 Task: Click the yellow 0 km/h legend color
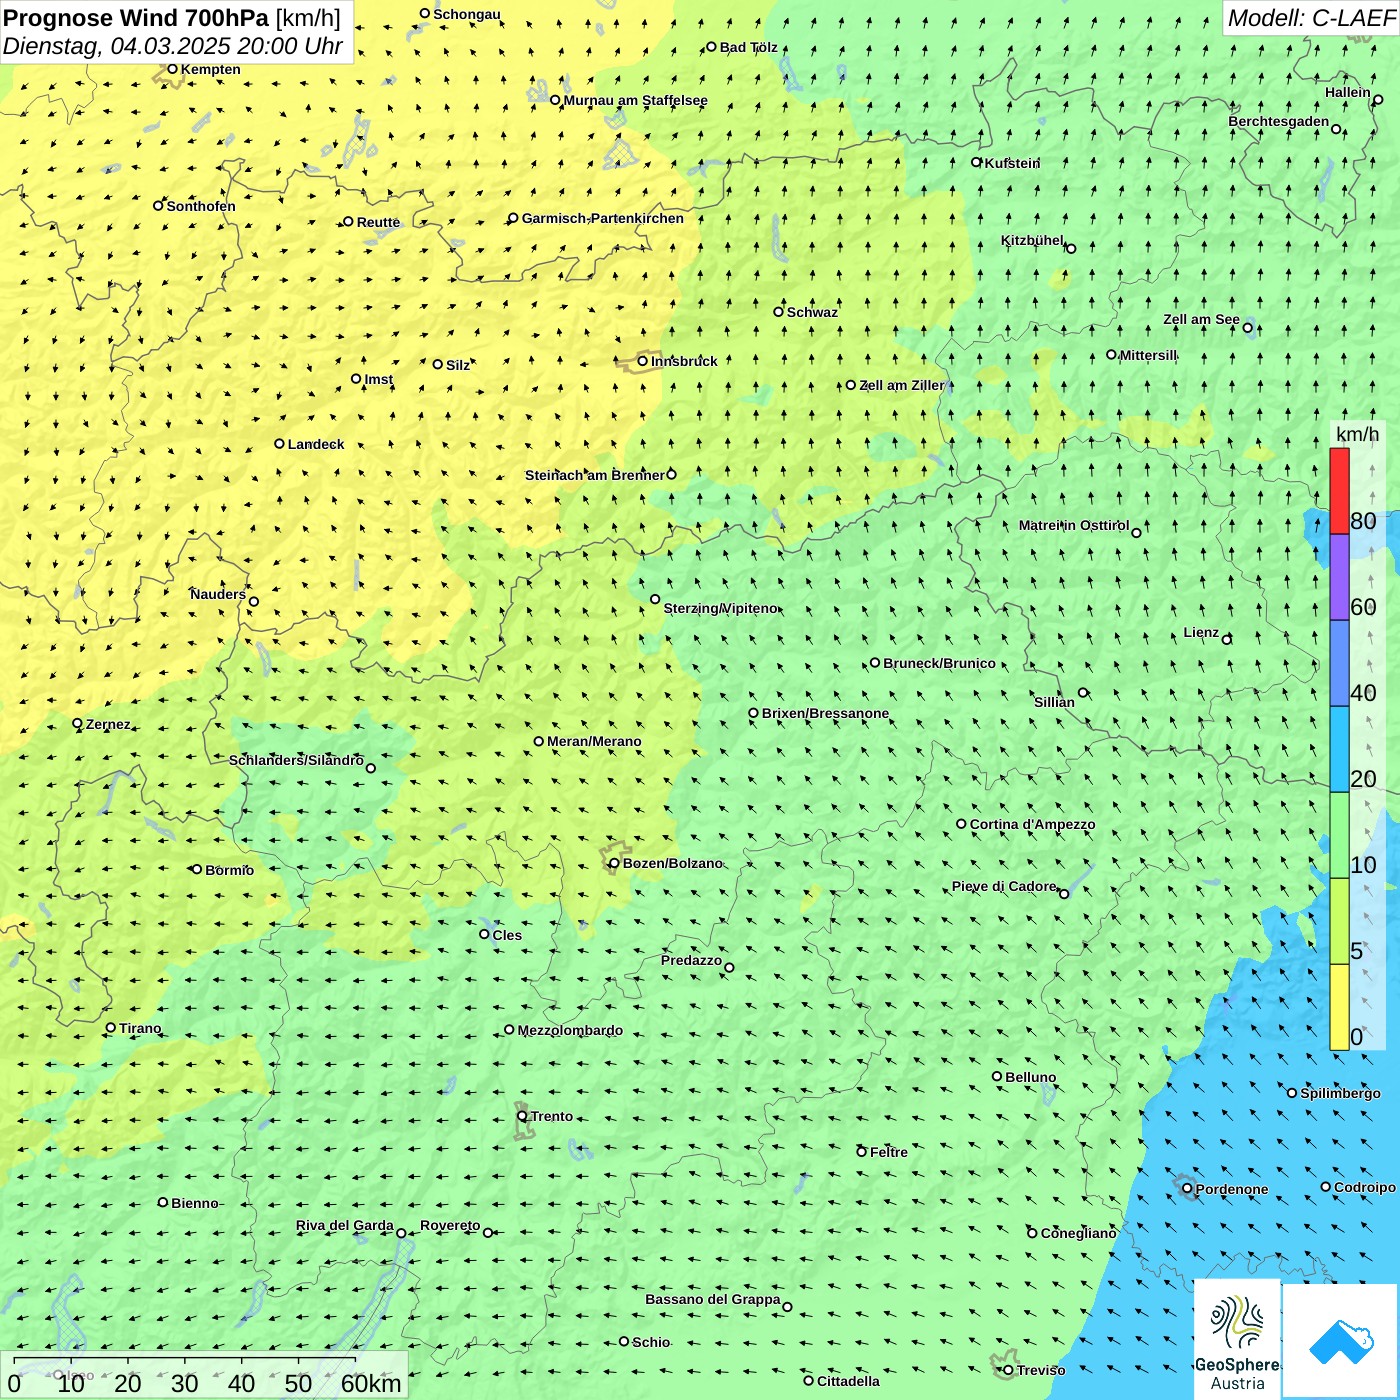coord(1339,1007)
